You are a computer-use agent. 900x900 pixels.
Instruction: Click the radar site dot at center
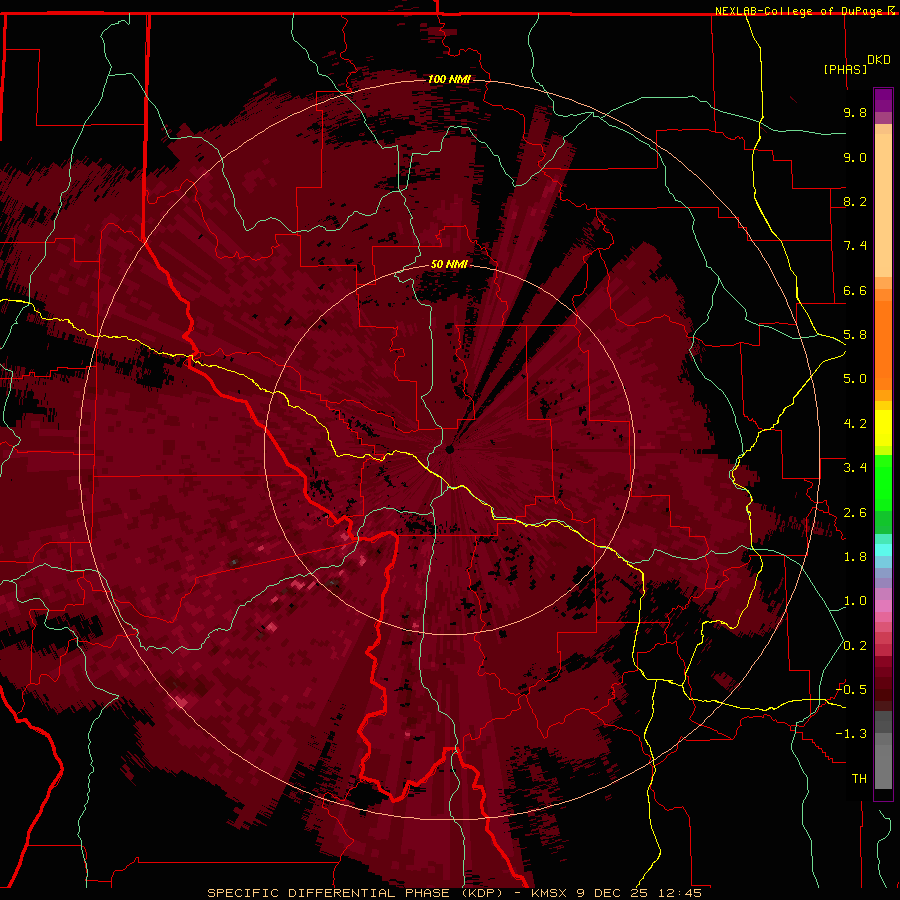point(450,449)
